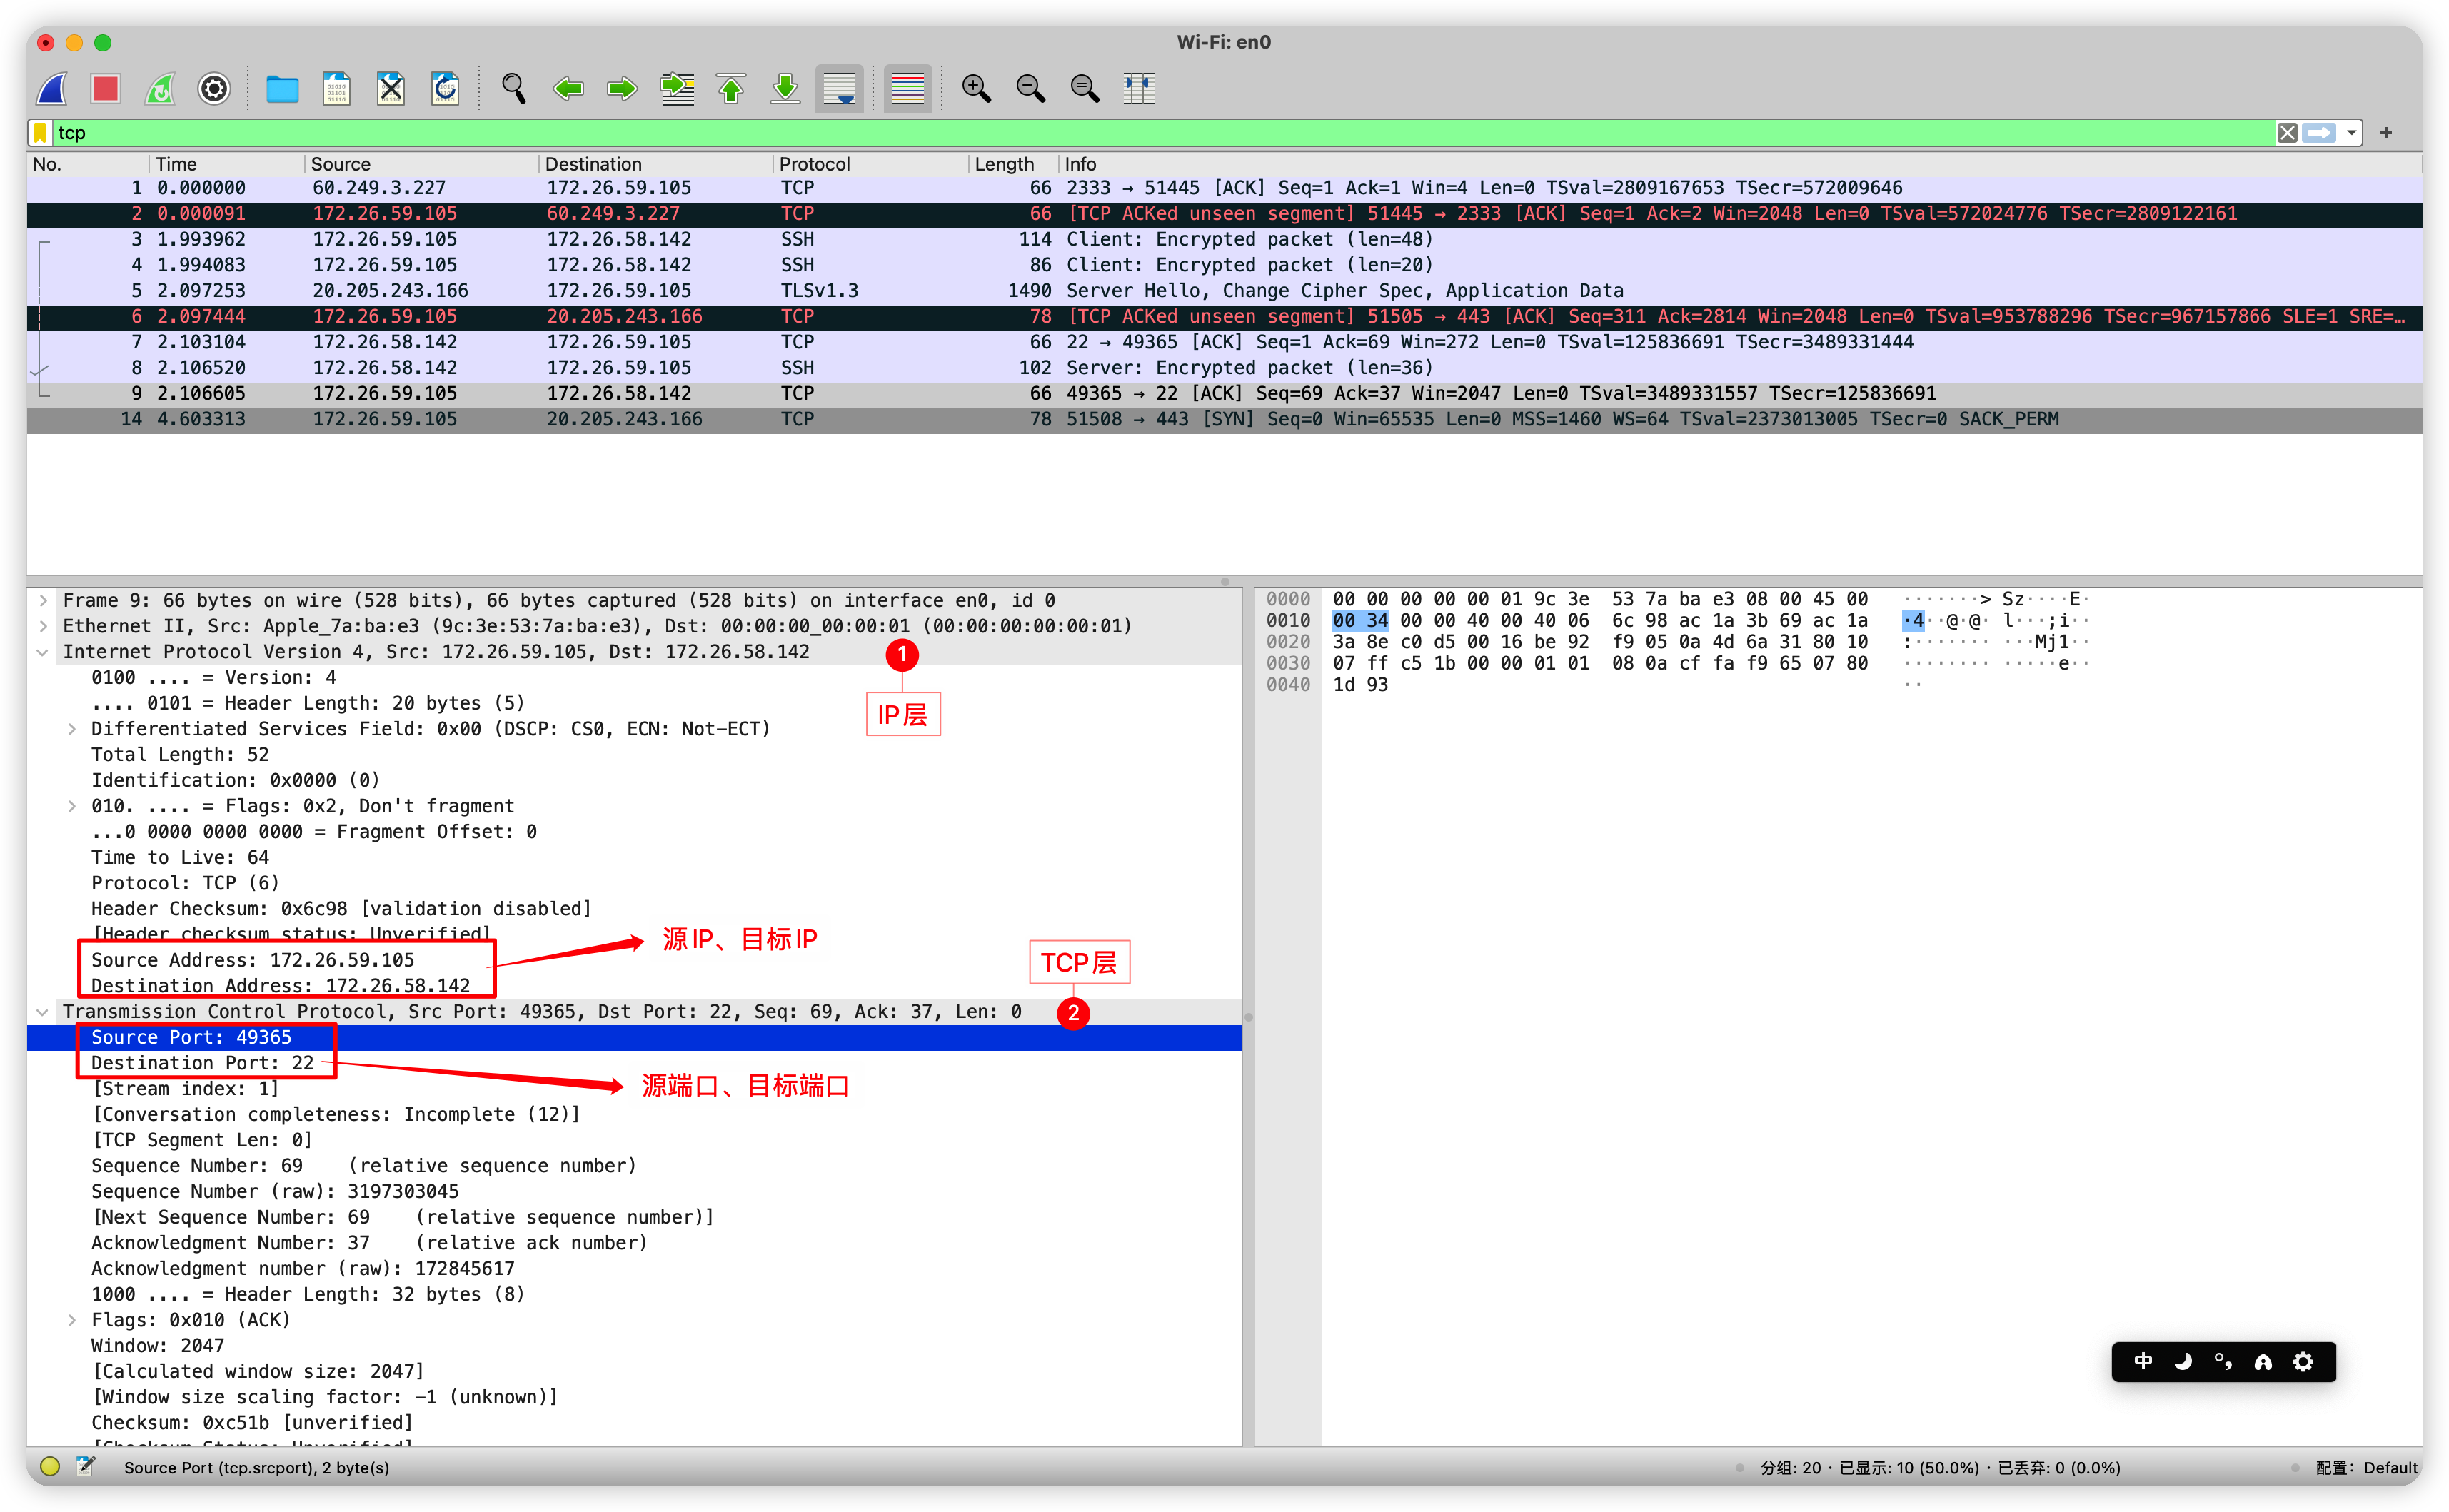Stop the running capture

(x=105, y=88)
